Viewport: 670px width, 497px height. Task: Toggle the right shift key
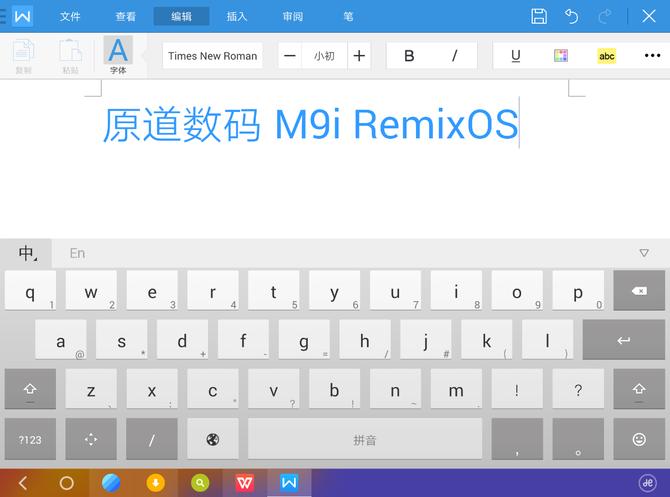[x=639, y=389]
